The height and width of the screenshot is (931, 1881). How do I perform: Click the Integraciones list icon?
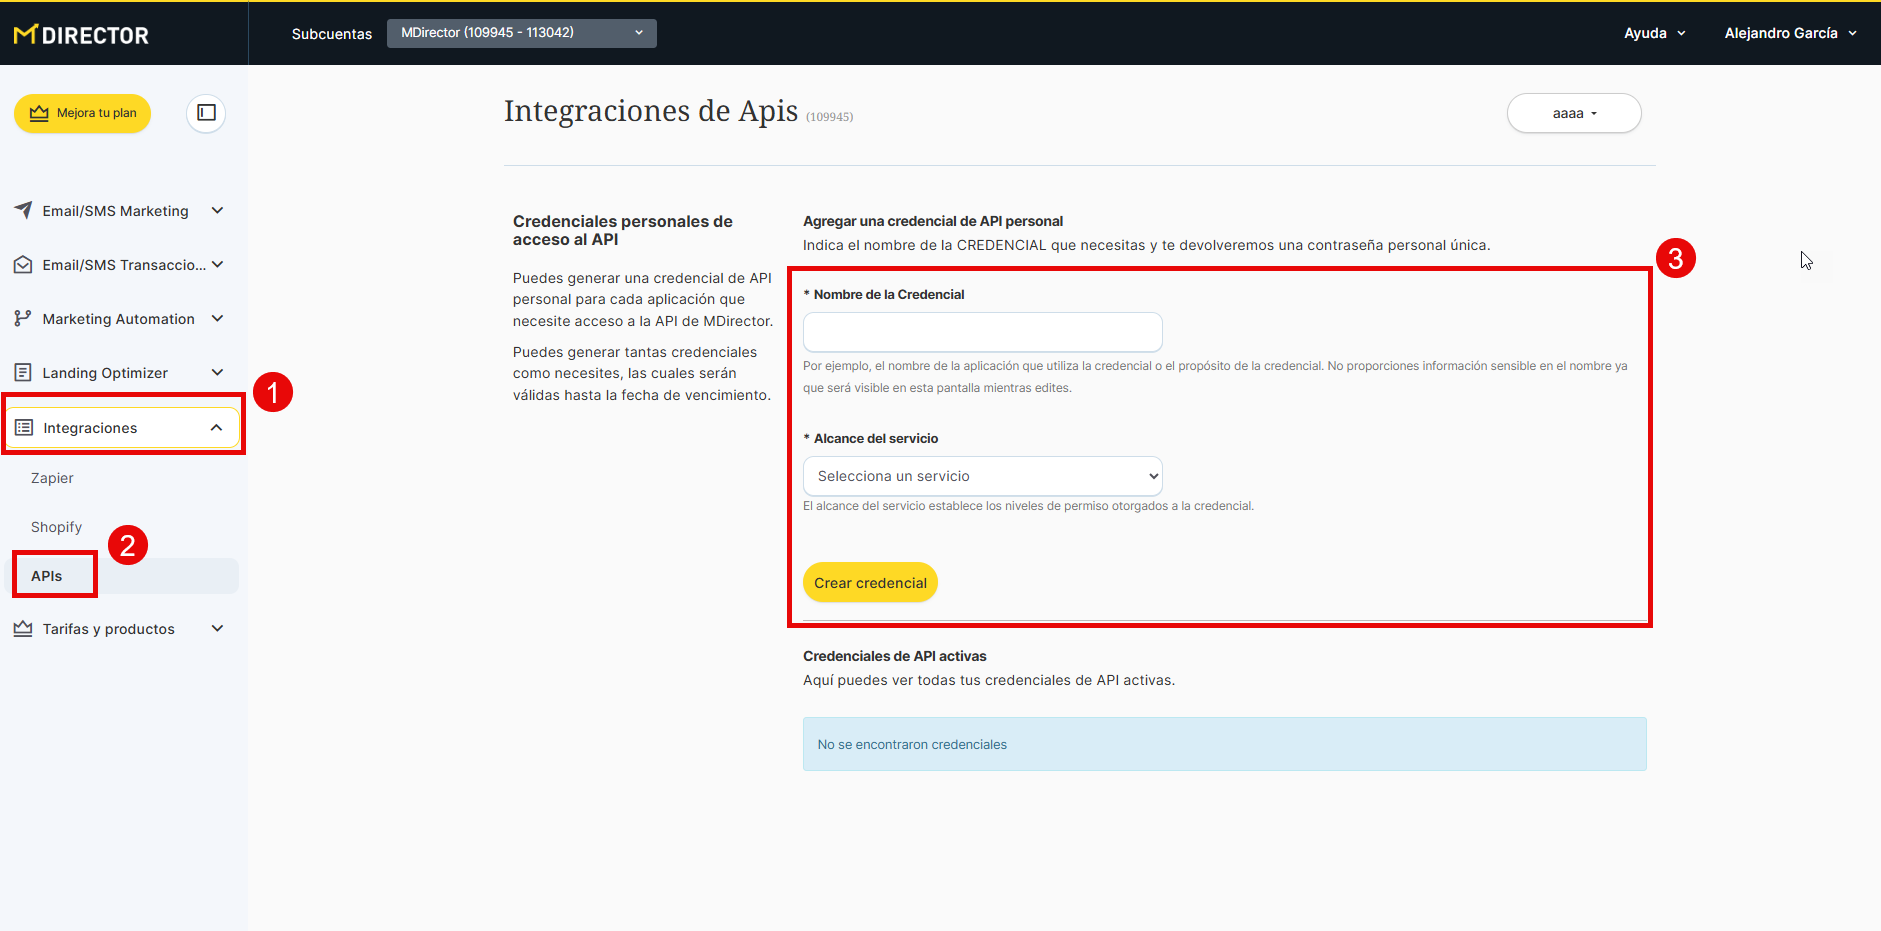click(24, 428)
